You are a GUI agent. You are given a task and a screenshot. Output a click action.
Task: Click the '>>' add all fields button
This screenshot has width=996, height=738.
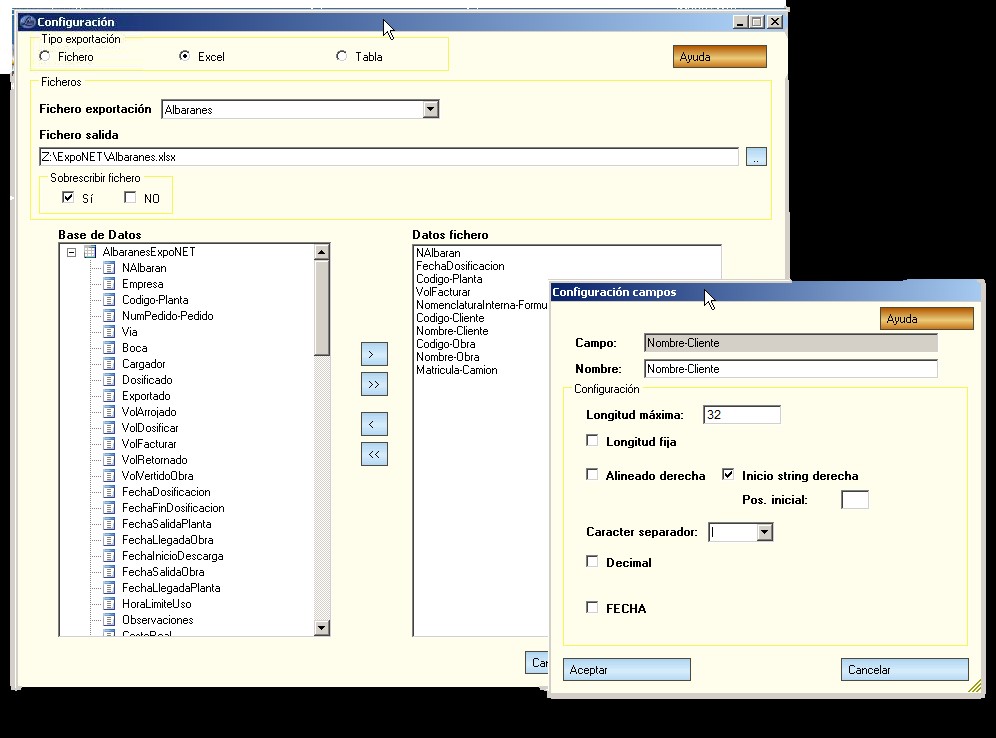pos(374,384)
